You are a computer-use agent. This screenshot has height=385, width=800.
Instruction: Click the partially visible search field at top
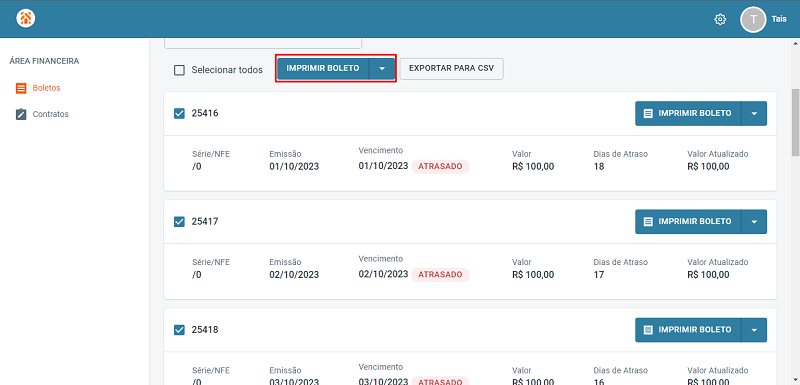pos(263,44)
